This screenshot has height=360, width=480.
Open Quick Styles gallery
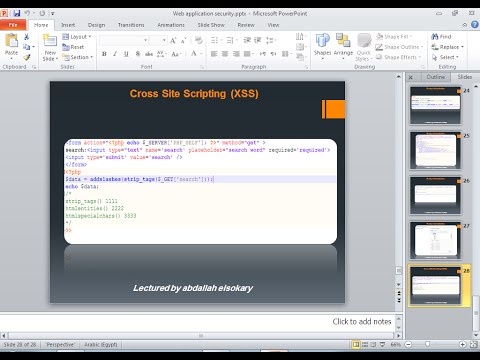pyautogui.click(x=364, y=47)
